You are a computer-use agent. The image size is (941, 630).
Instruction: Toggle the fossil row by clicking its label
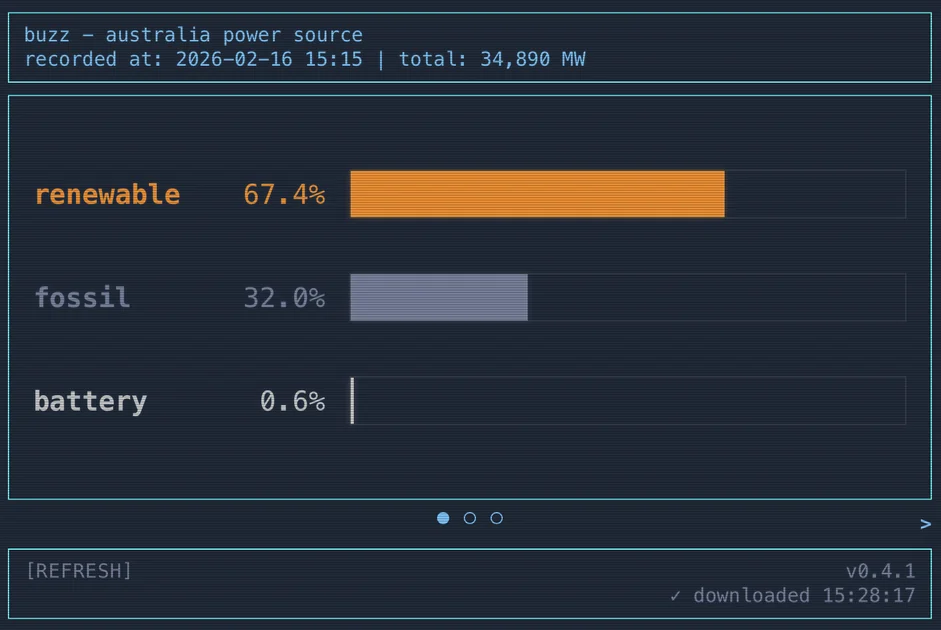82,297
